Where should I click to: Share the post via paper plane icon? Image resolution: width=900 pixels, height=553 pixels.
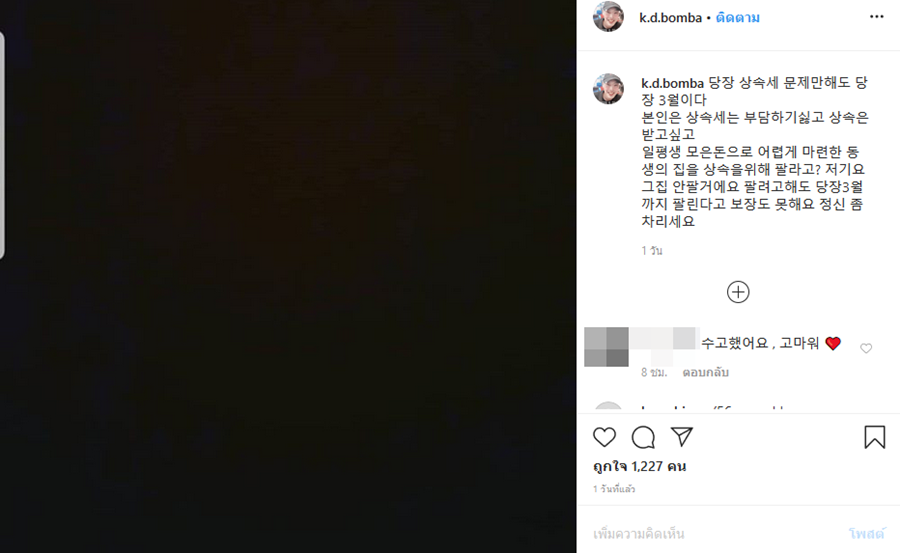(x=682, y=437)
